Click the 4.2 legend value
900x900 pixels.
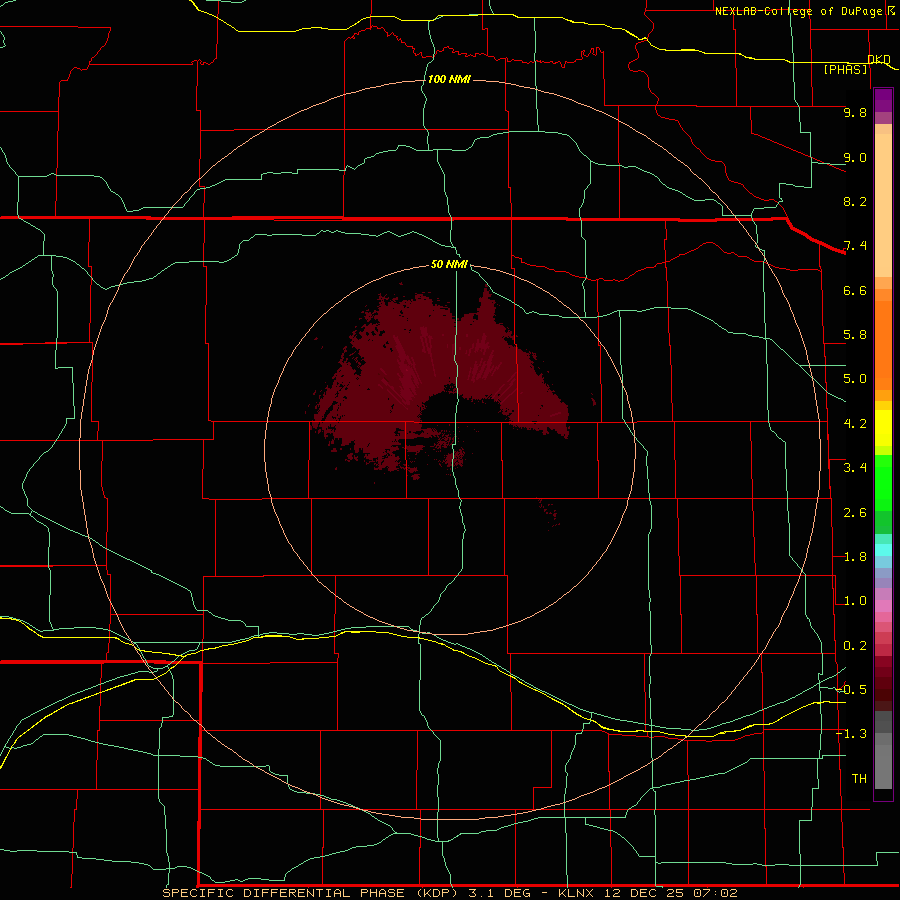pyautogui.click(x=855, y=424)
